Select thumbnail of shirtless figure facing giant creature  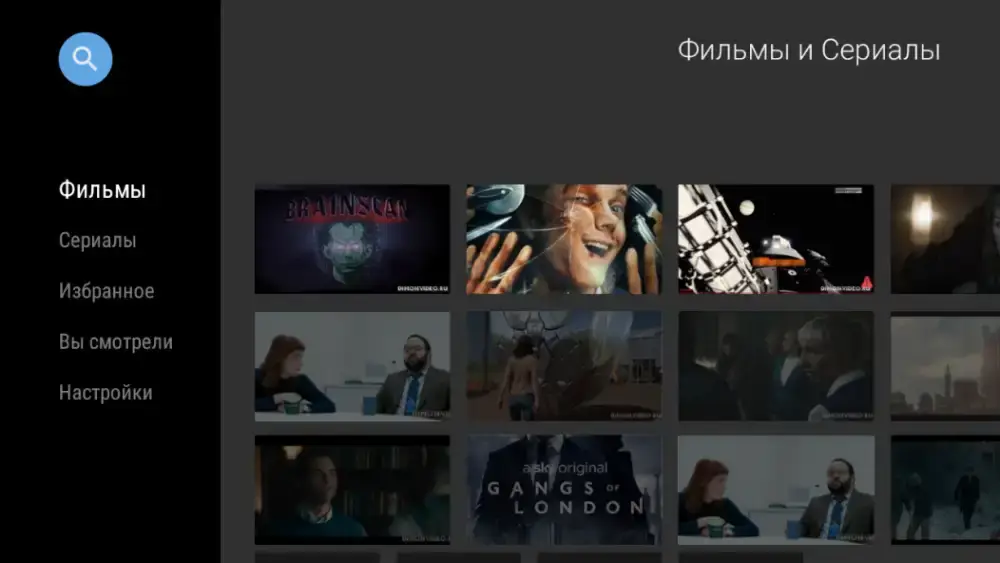point(564,365)
